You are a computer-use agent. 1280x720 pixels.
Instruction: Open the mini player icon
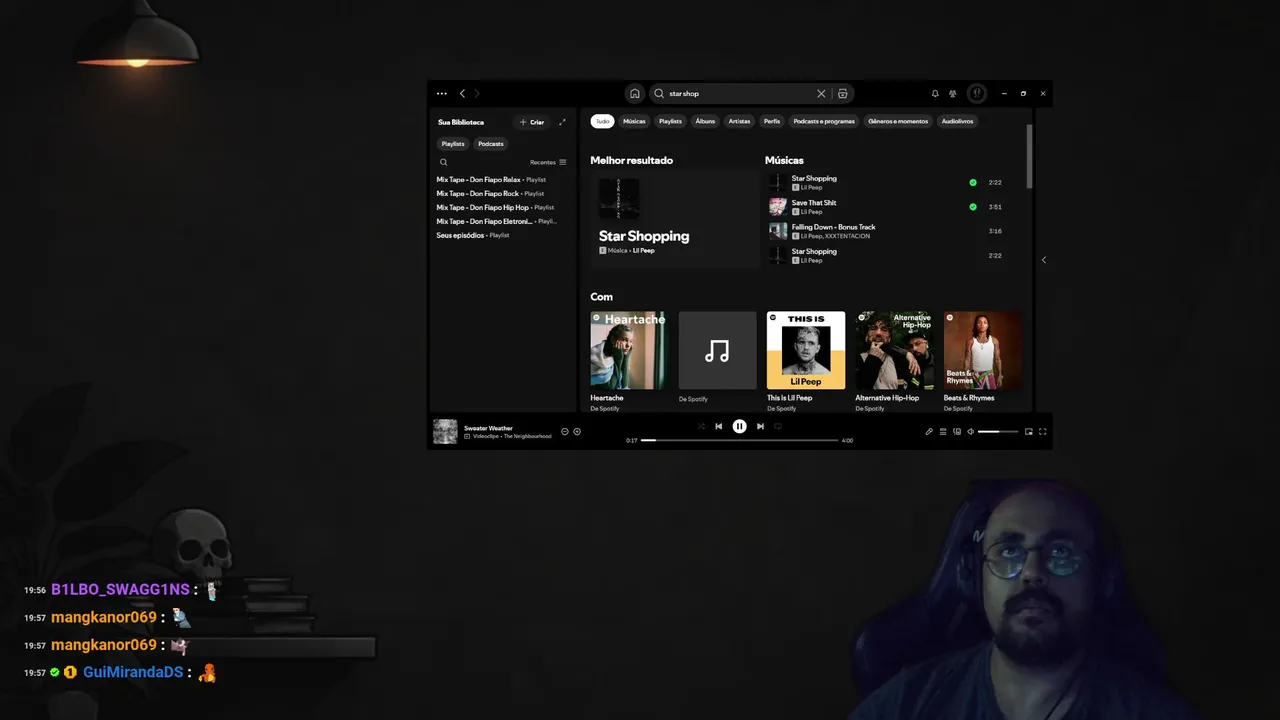click(x=1029, y=431)
